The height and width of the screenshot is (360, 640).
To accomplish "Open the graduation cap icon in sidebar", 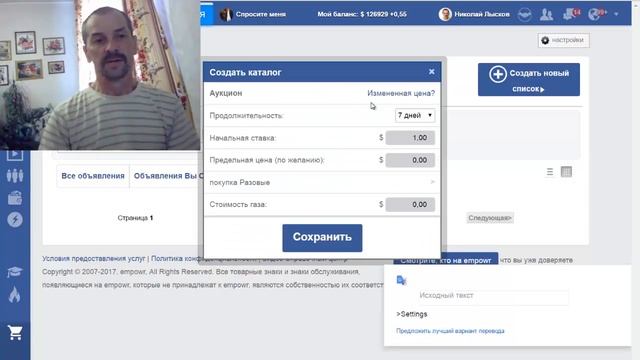I will click(x=15, y=272).
